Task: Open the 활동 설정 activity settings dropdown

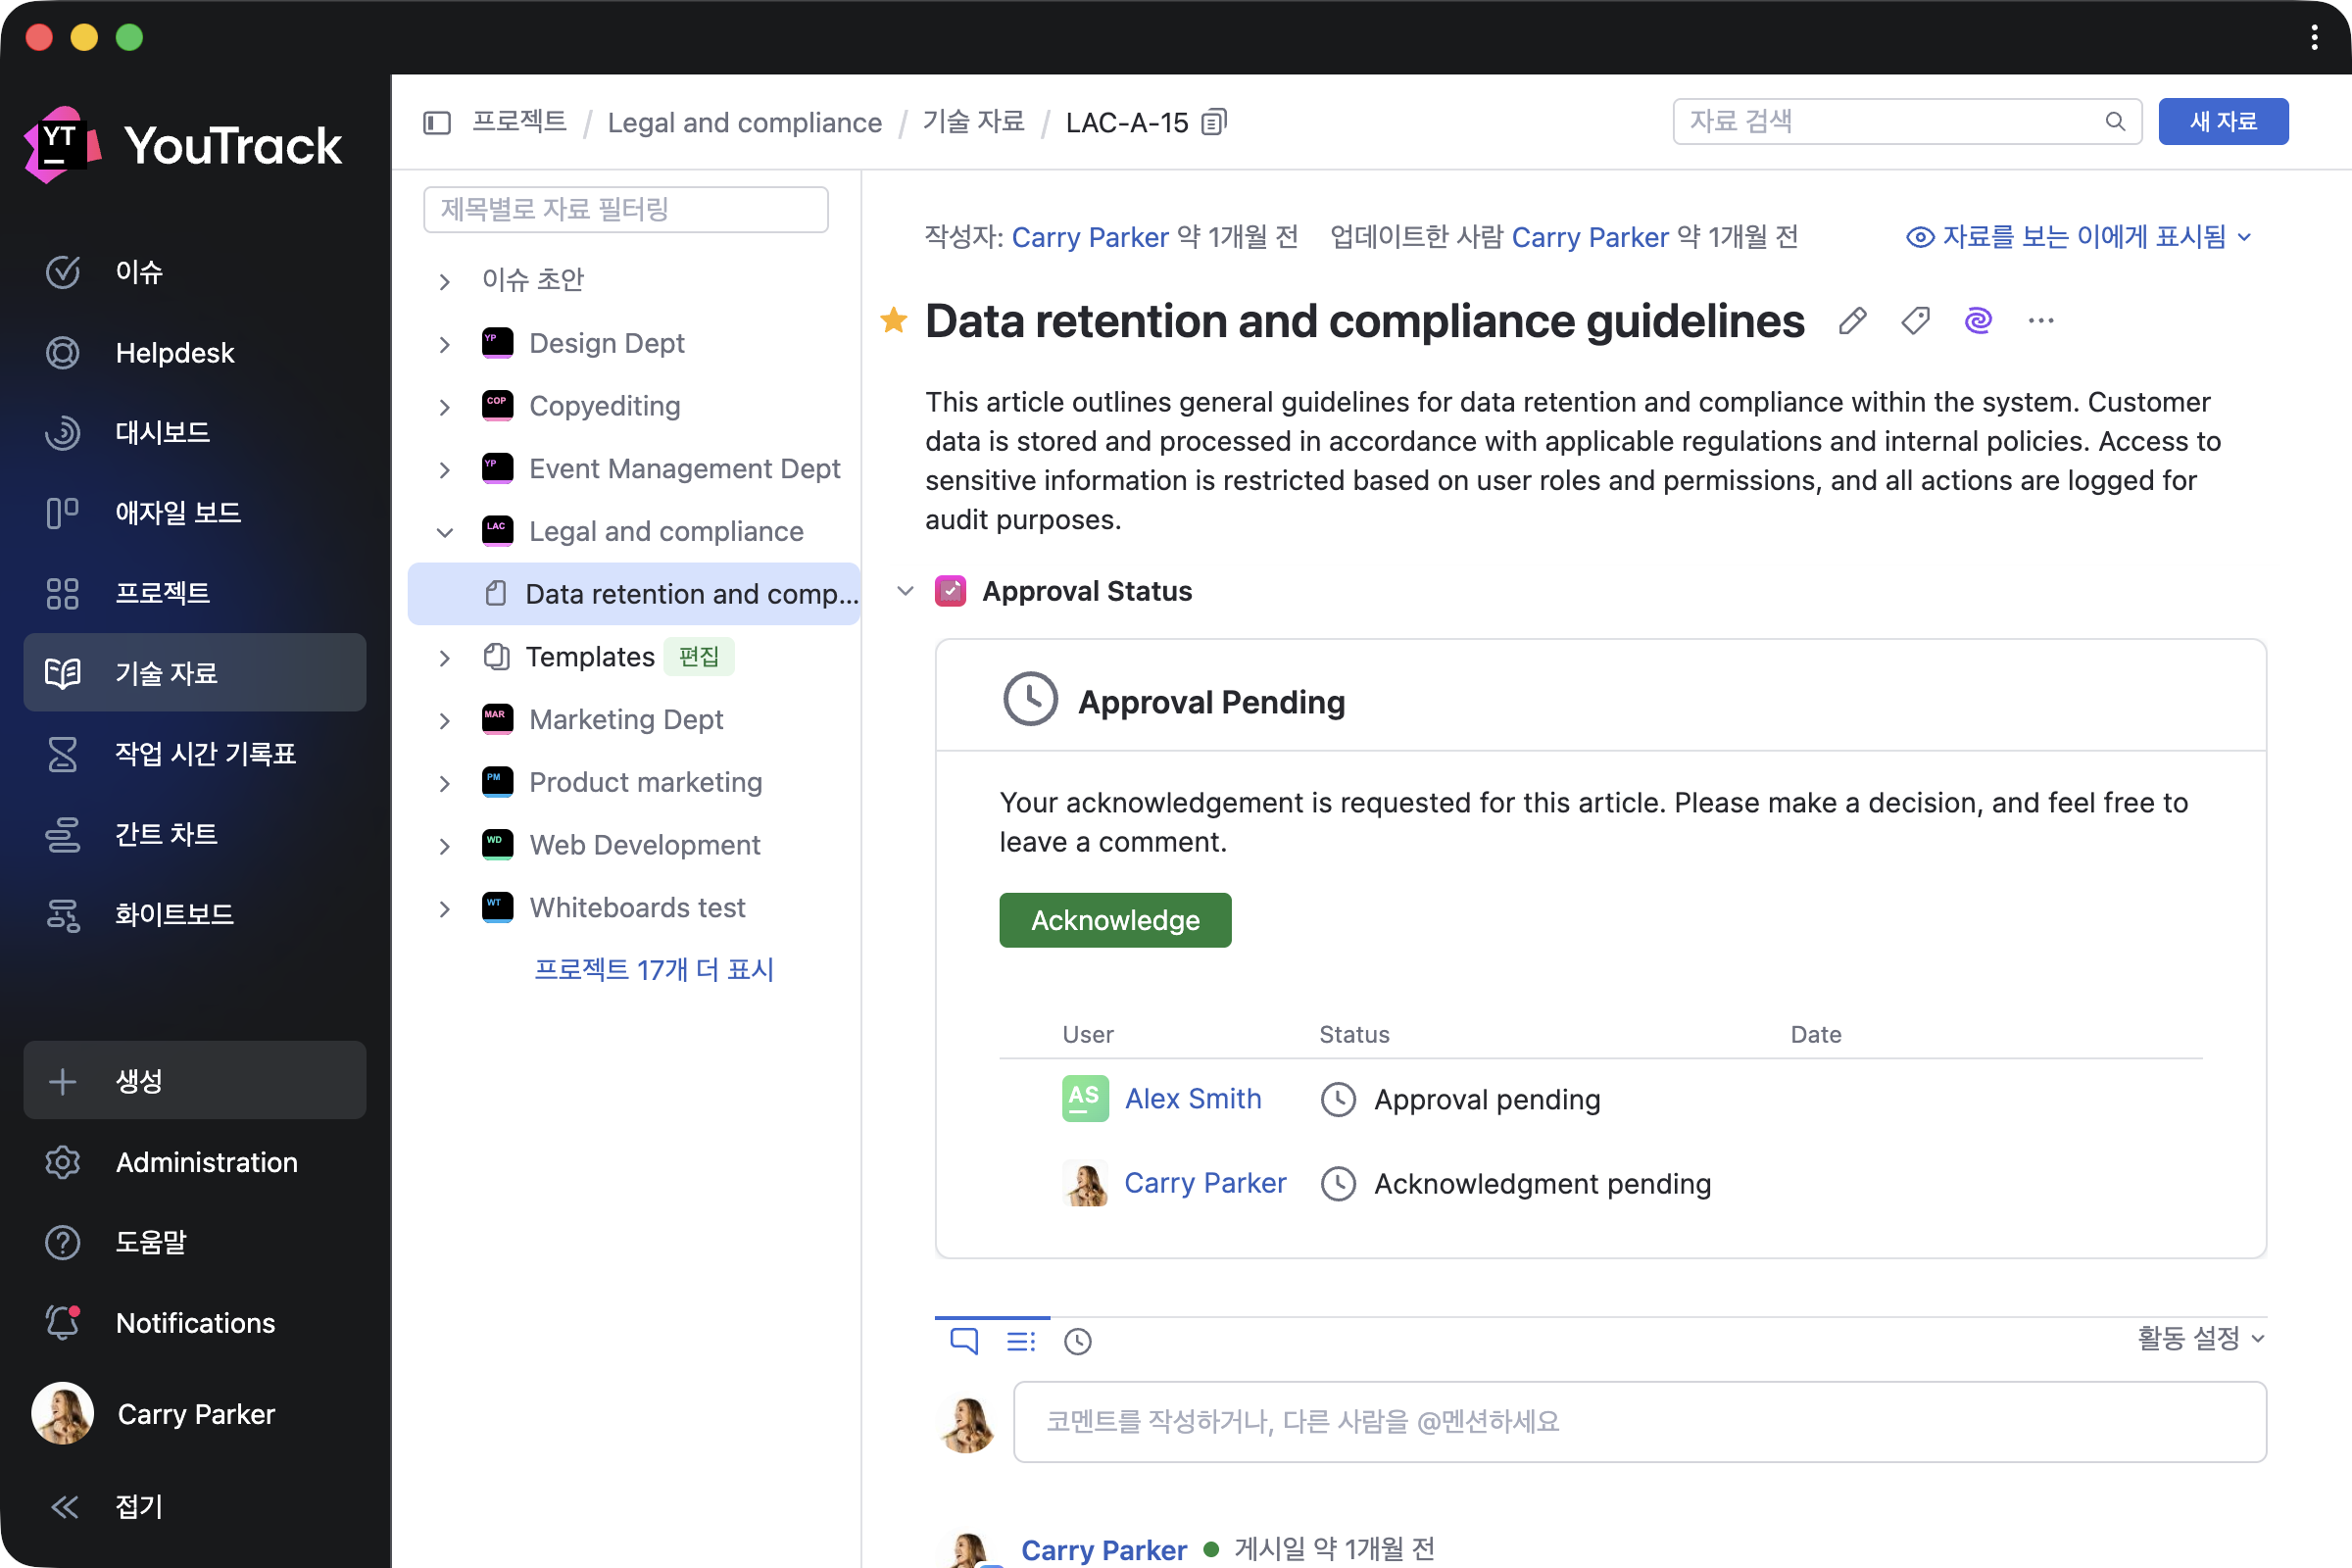Action: tap(2200, 1338)
